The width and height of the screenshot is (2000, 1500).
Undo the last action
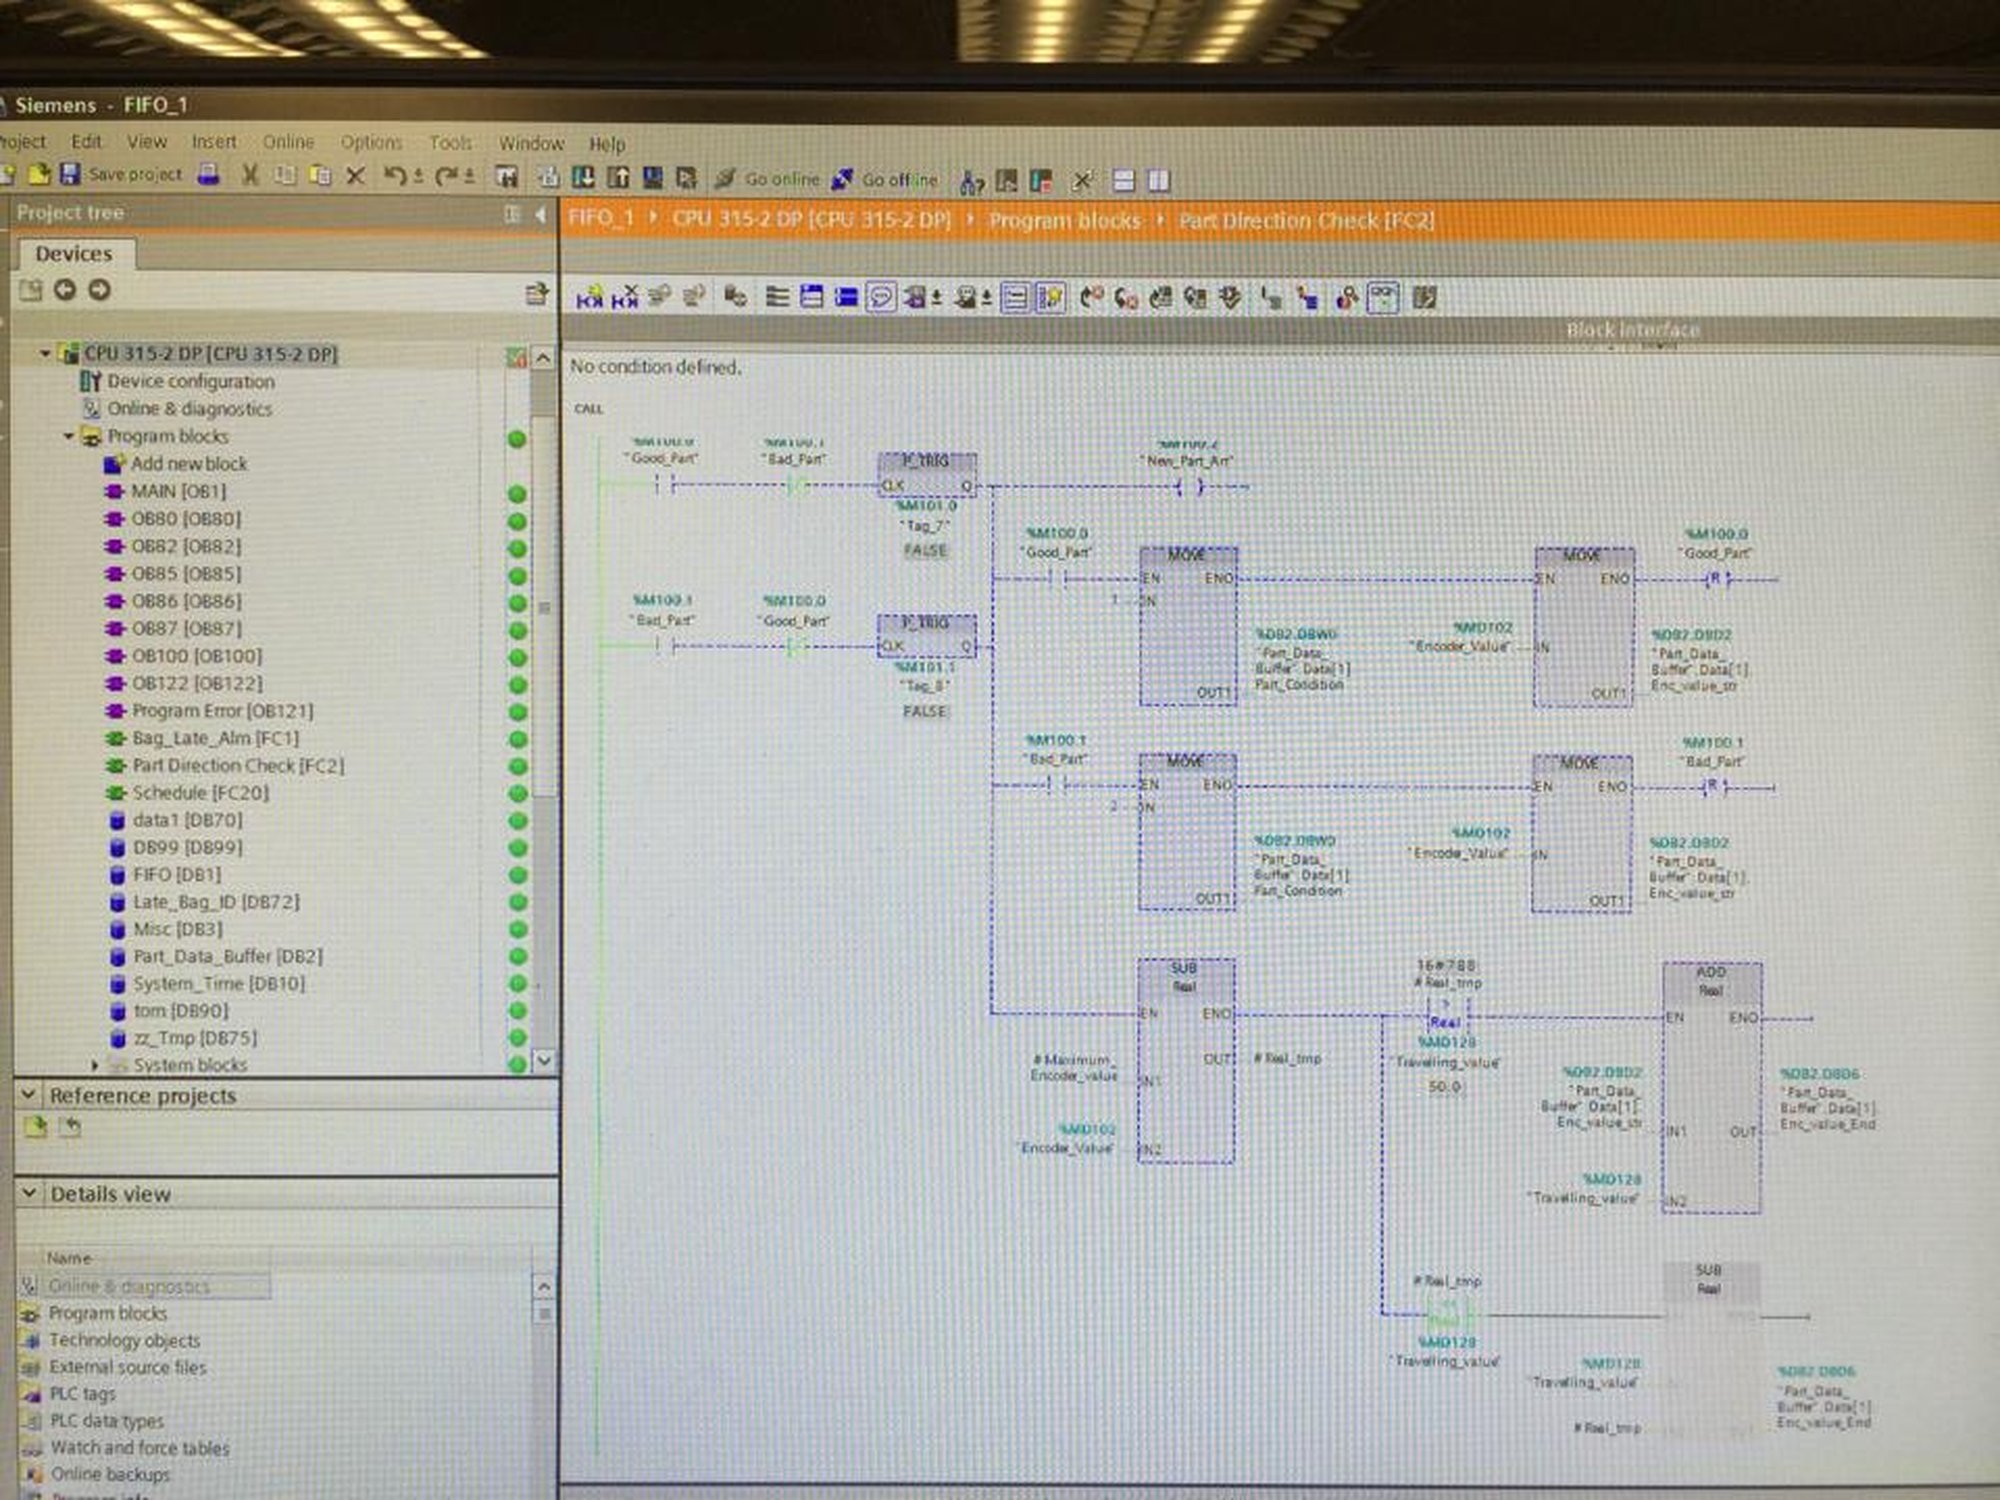point(395,177)
